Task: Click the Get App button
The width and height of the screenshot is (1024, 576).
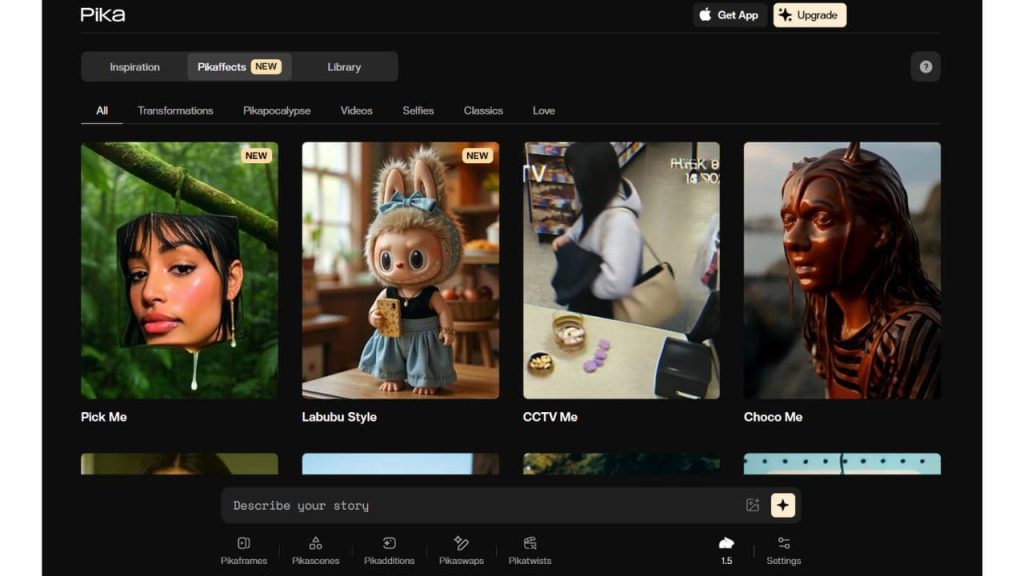Action: [730, 15]
